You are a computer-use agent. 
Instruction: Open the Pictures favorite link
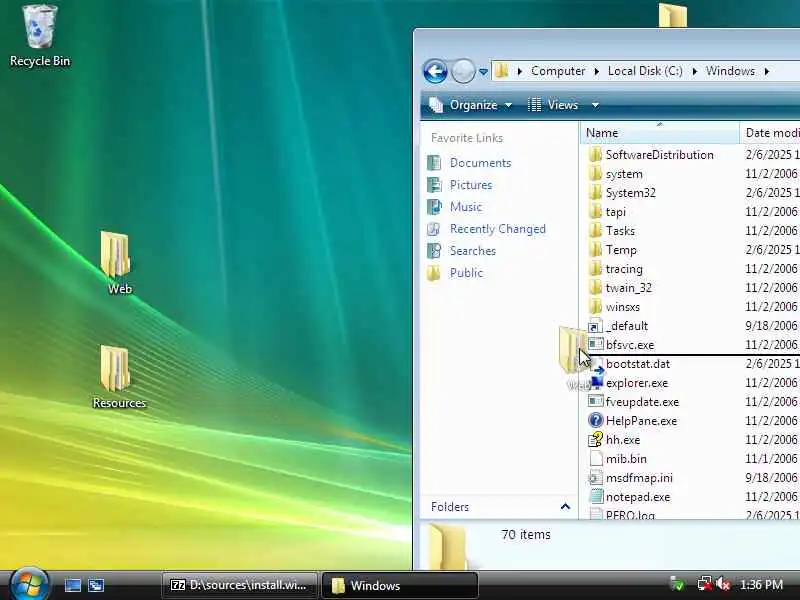(470, 185)
